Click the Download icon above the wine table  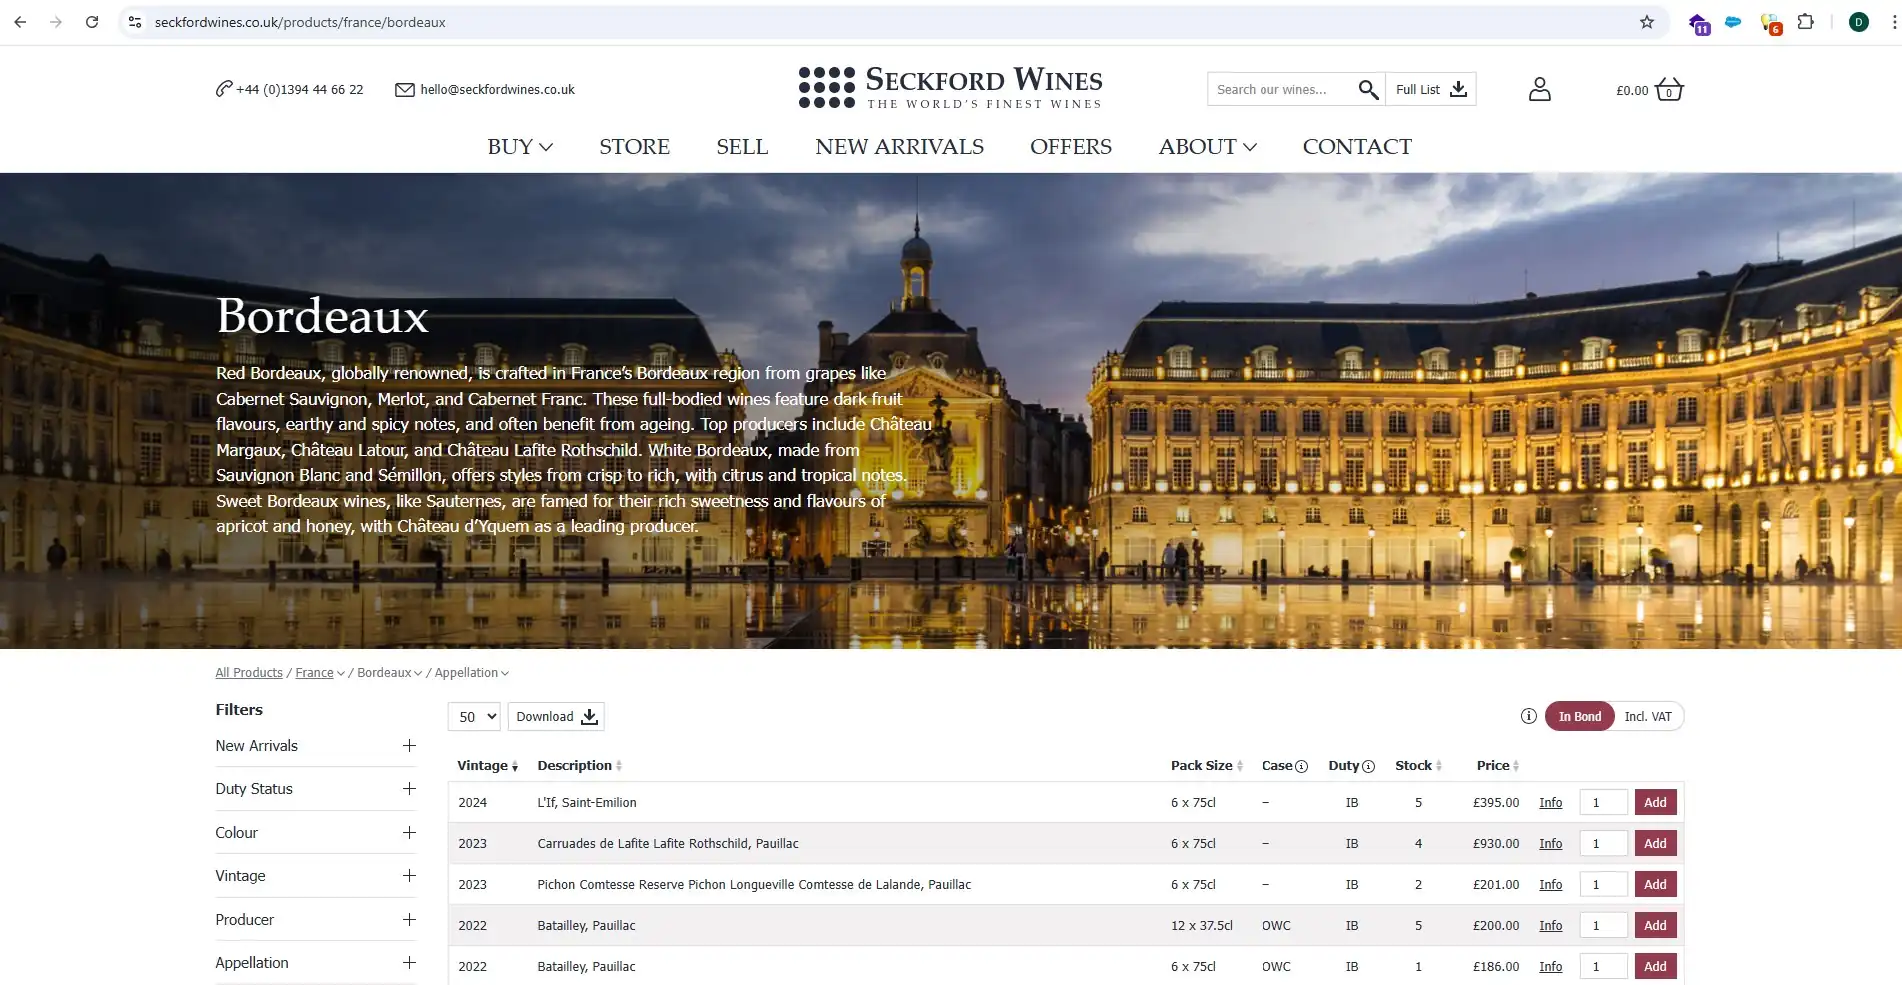tap(589, 716)
